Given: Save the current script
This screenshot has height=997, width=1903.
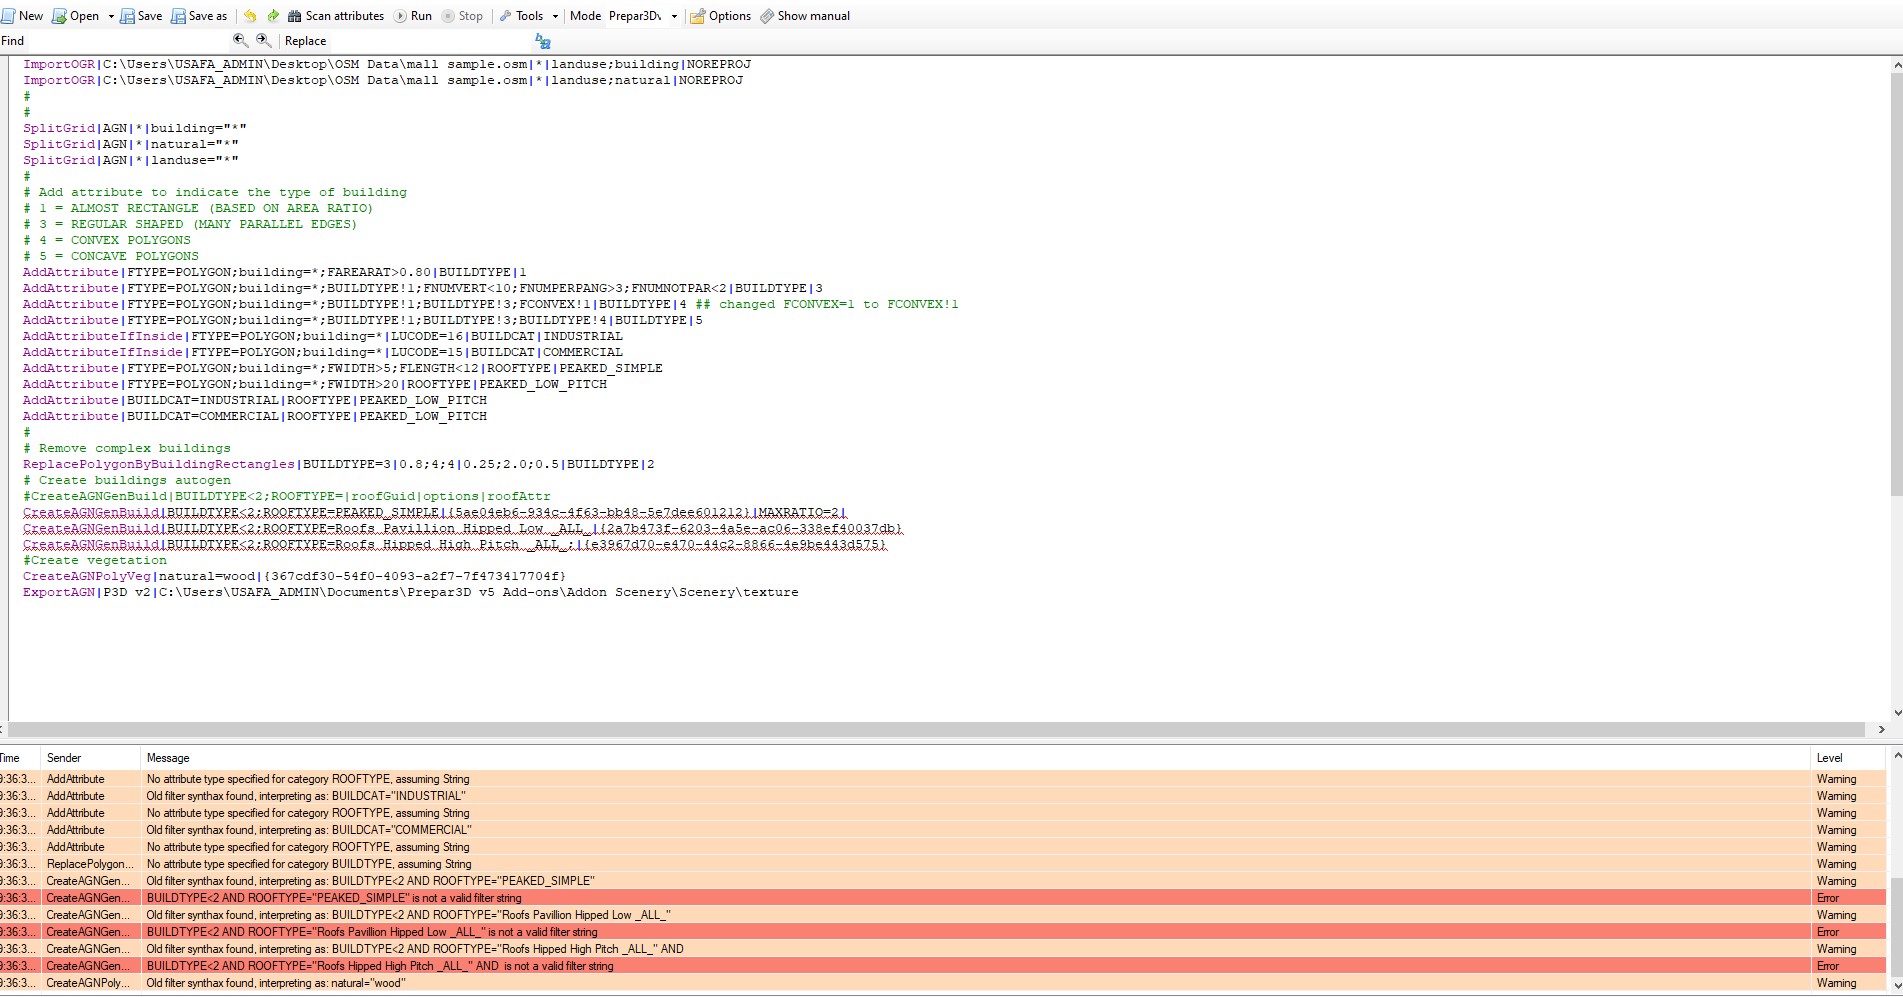Looking at the screenshot, I should [141, 16].
